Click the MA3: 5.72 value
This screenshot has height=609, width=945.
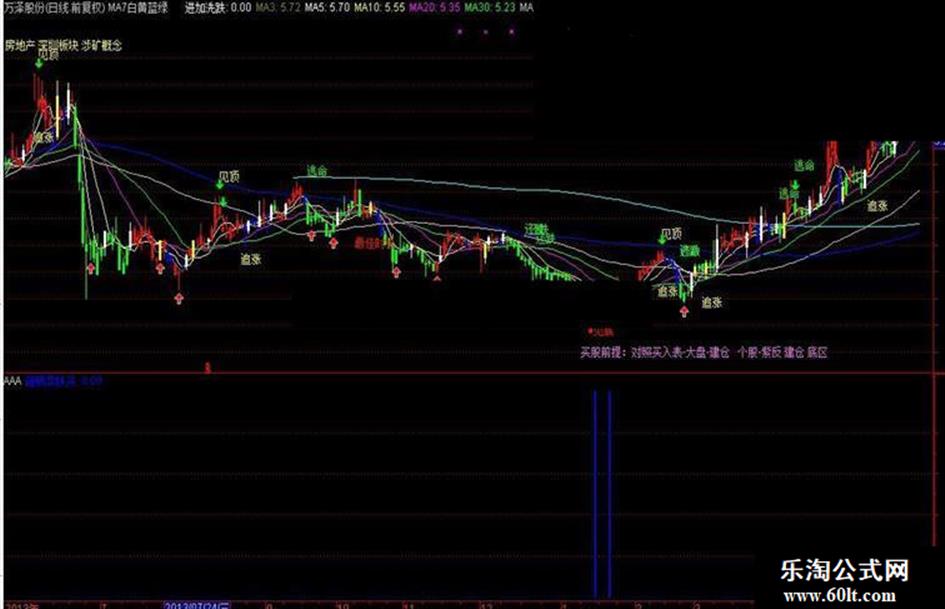(x=278, y=7)
